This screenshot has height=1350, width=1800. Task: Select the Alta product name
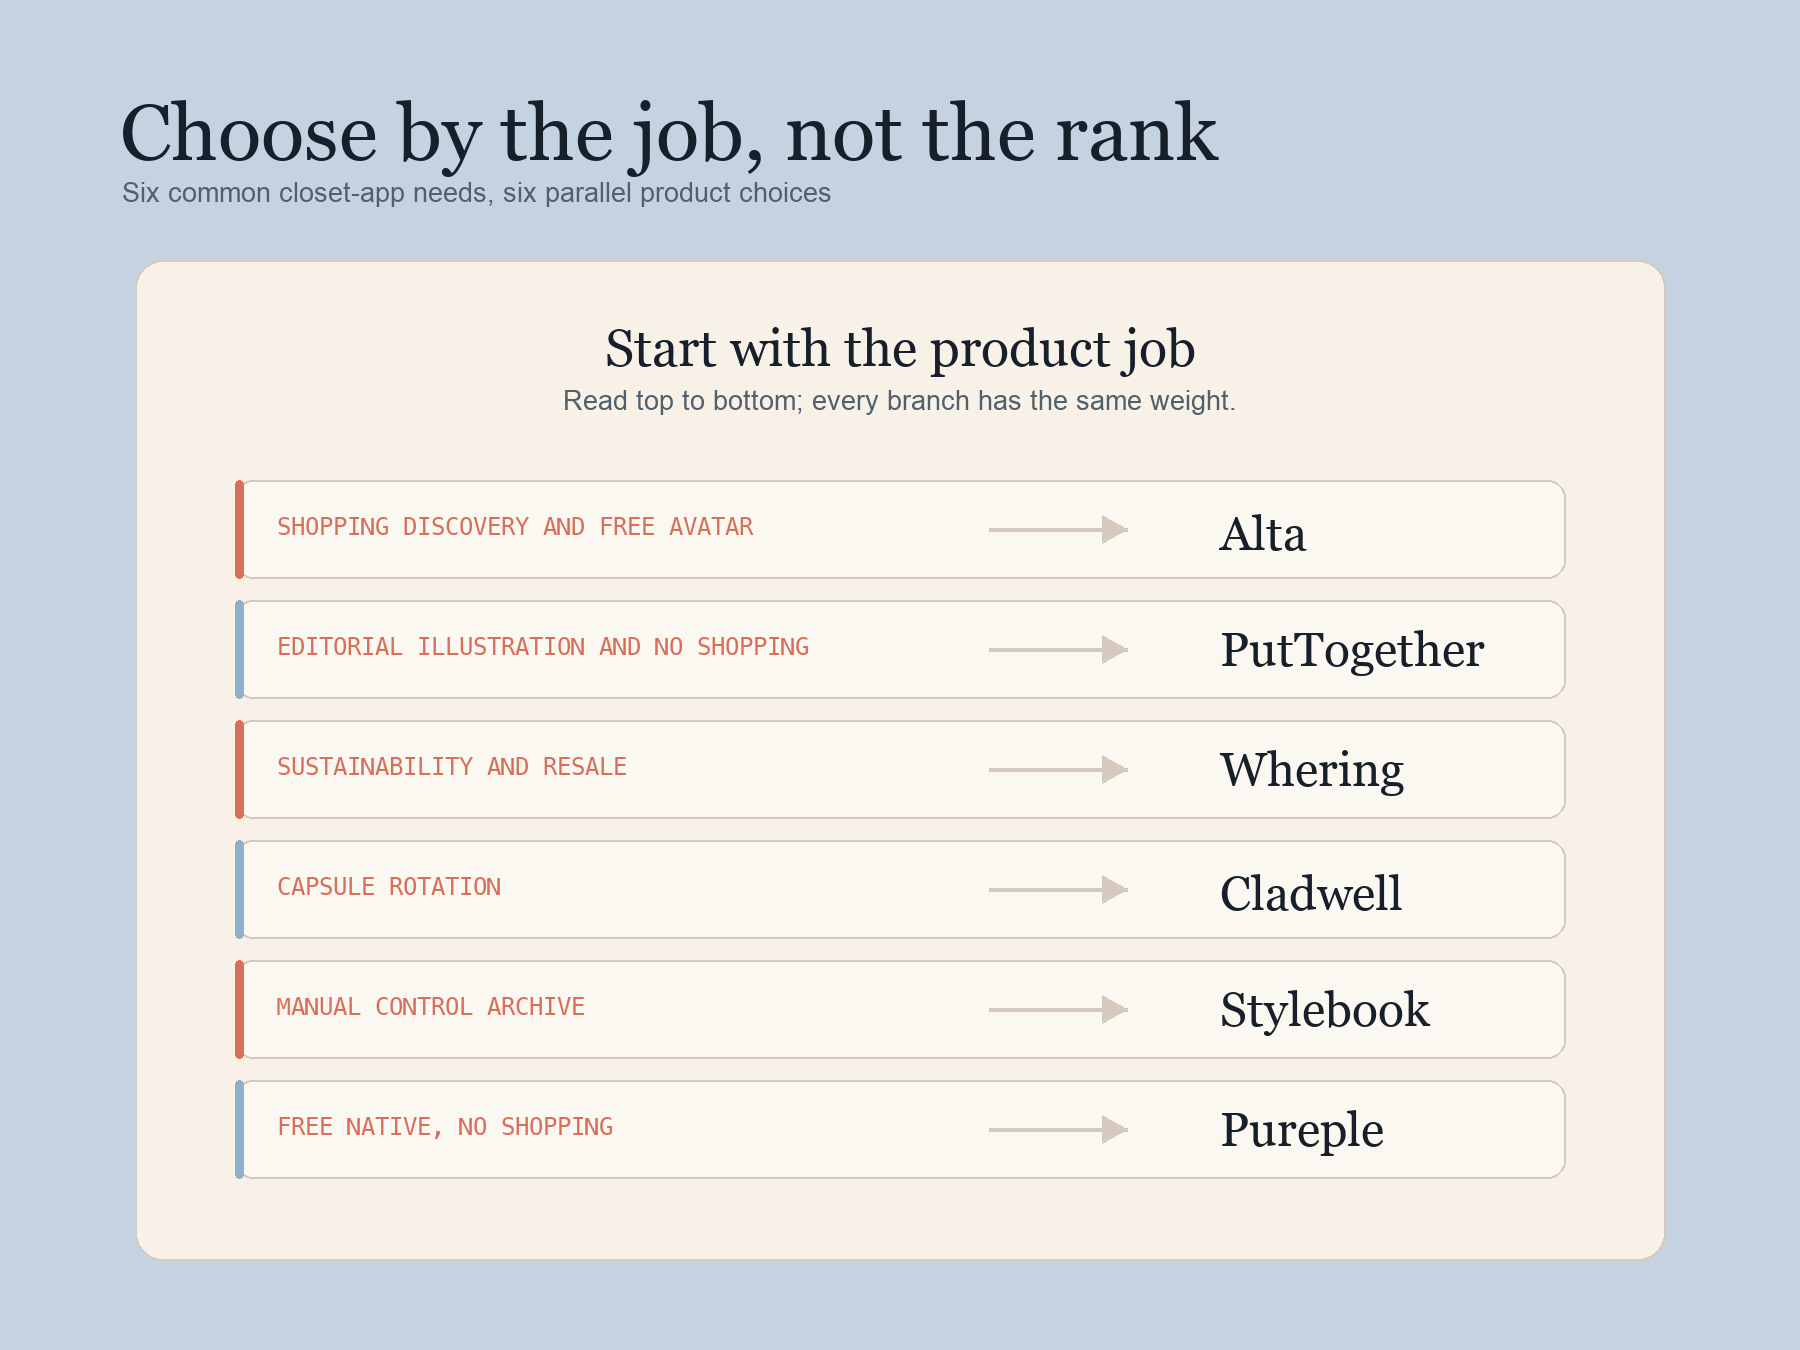click(x=1263, y=534)
